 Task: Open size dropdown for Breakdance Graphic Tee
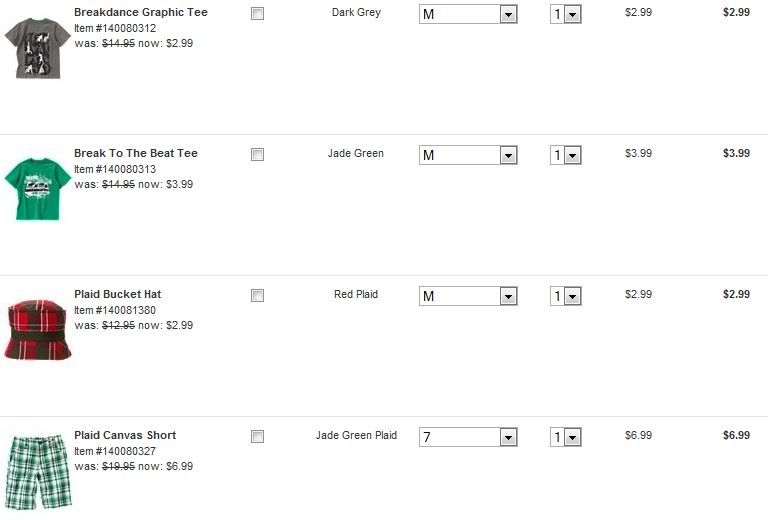tap(467, 14)
